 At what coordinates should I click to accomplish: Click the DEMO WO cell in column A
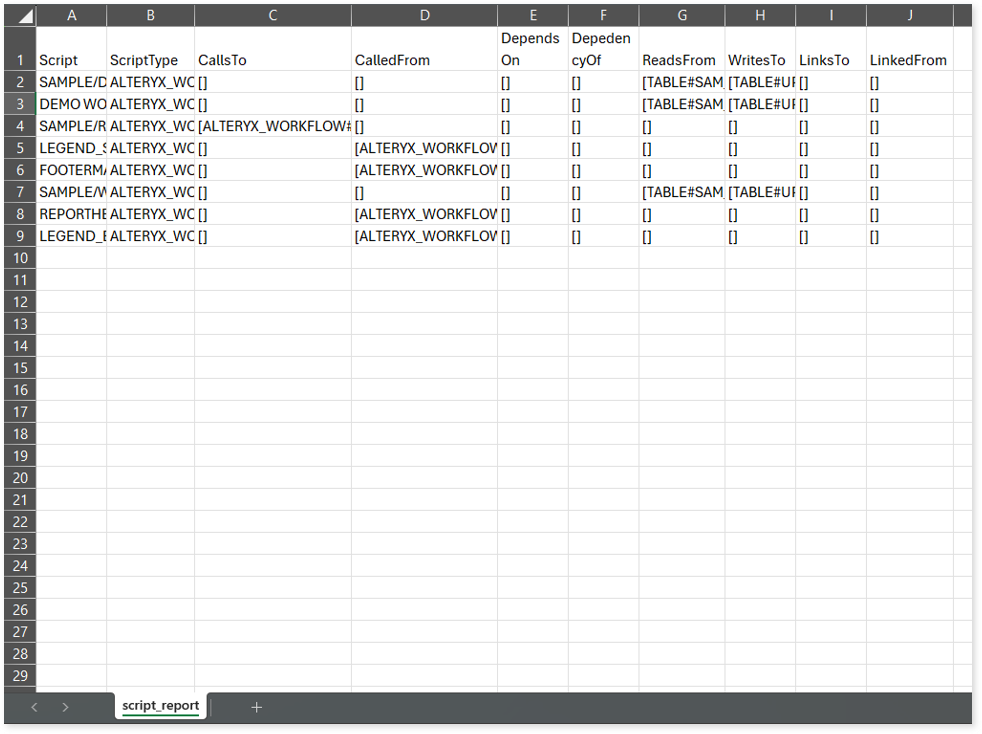(x=71, y=104)
